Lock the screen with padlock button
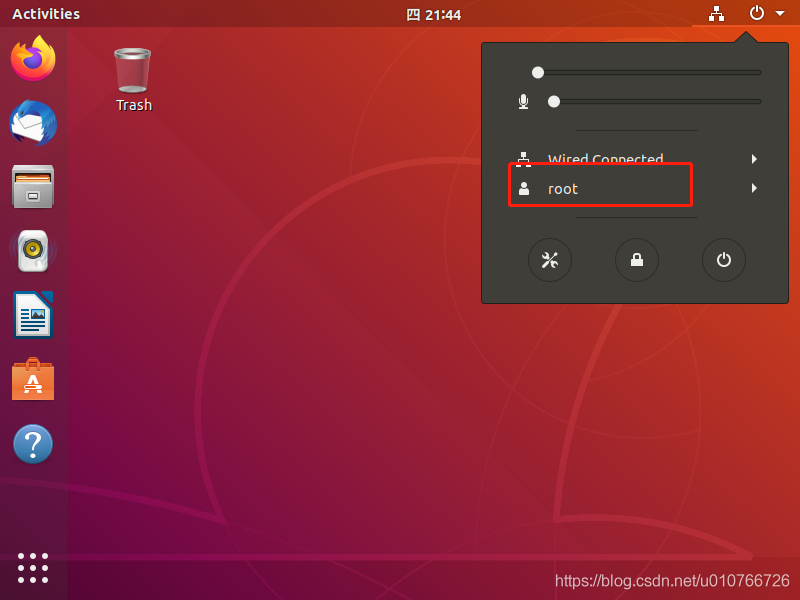 coord(637,260)
